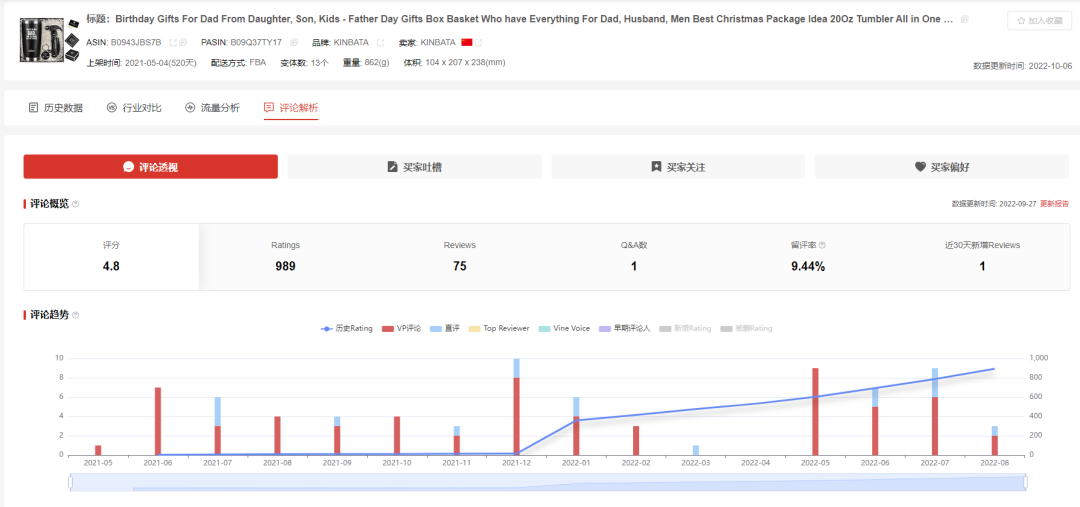
Task: Toggle the 直评 series in legend
Action: [445, 329]
